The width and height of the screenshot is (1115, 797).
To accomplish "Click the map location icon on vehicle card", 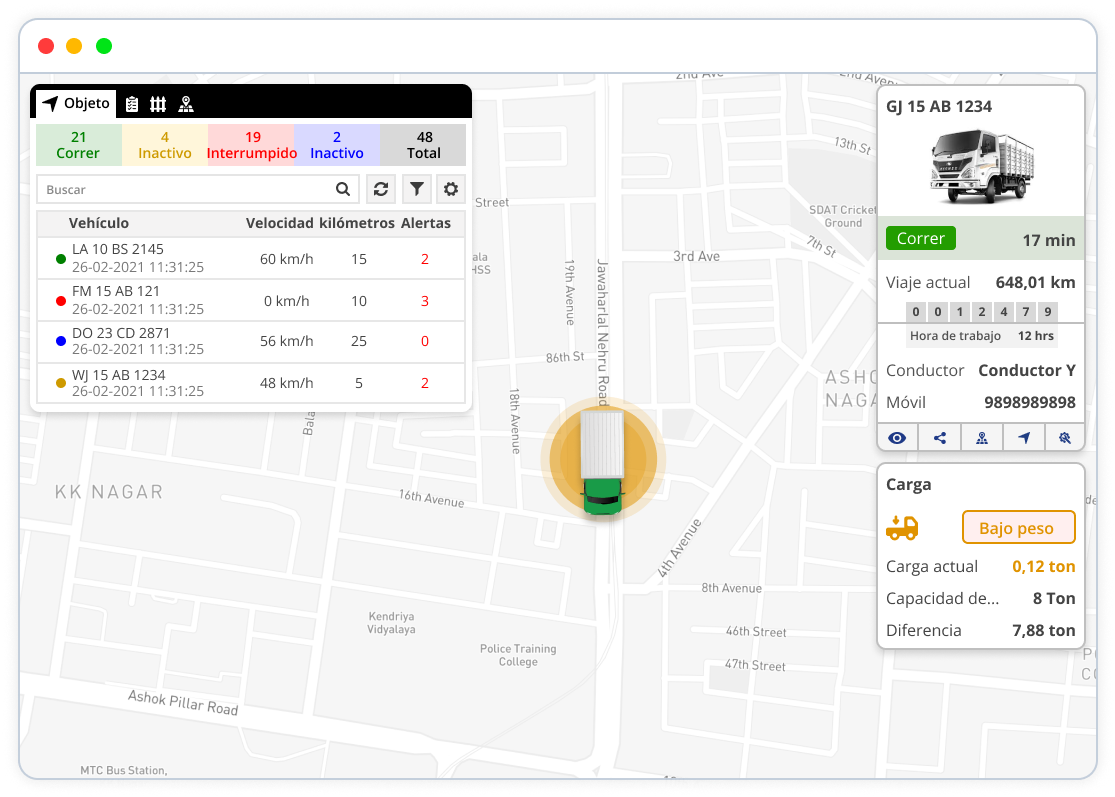I will (981, 437).
